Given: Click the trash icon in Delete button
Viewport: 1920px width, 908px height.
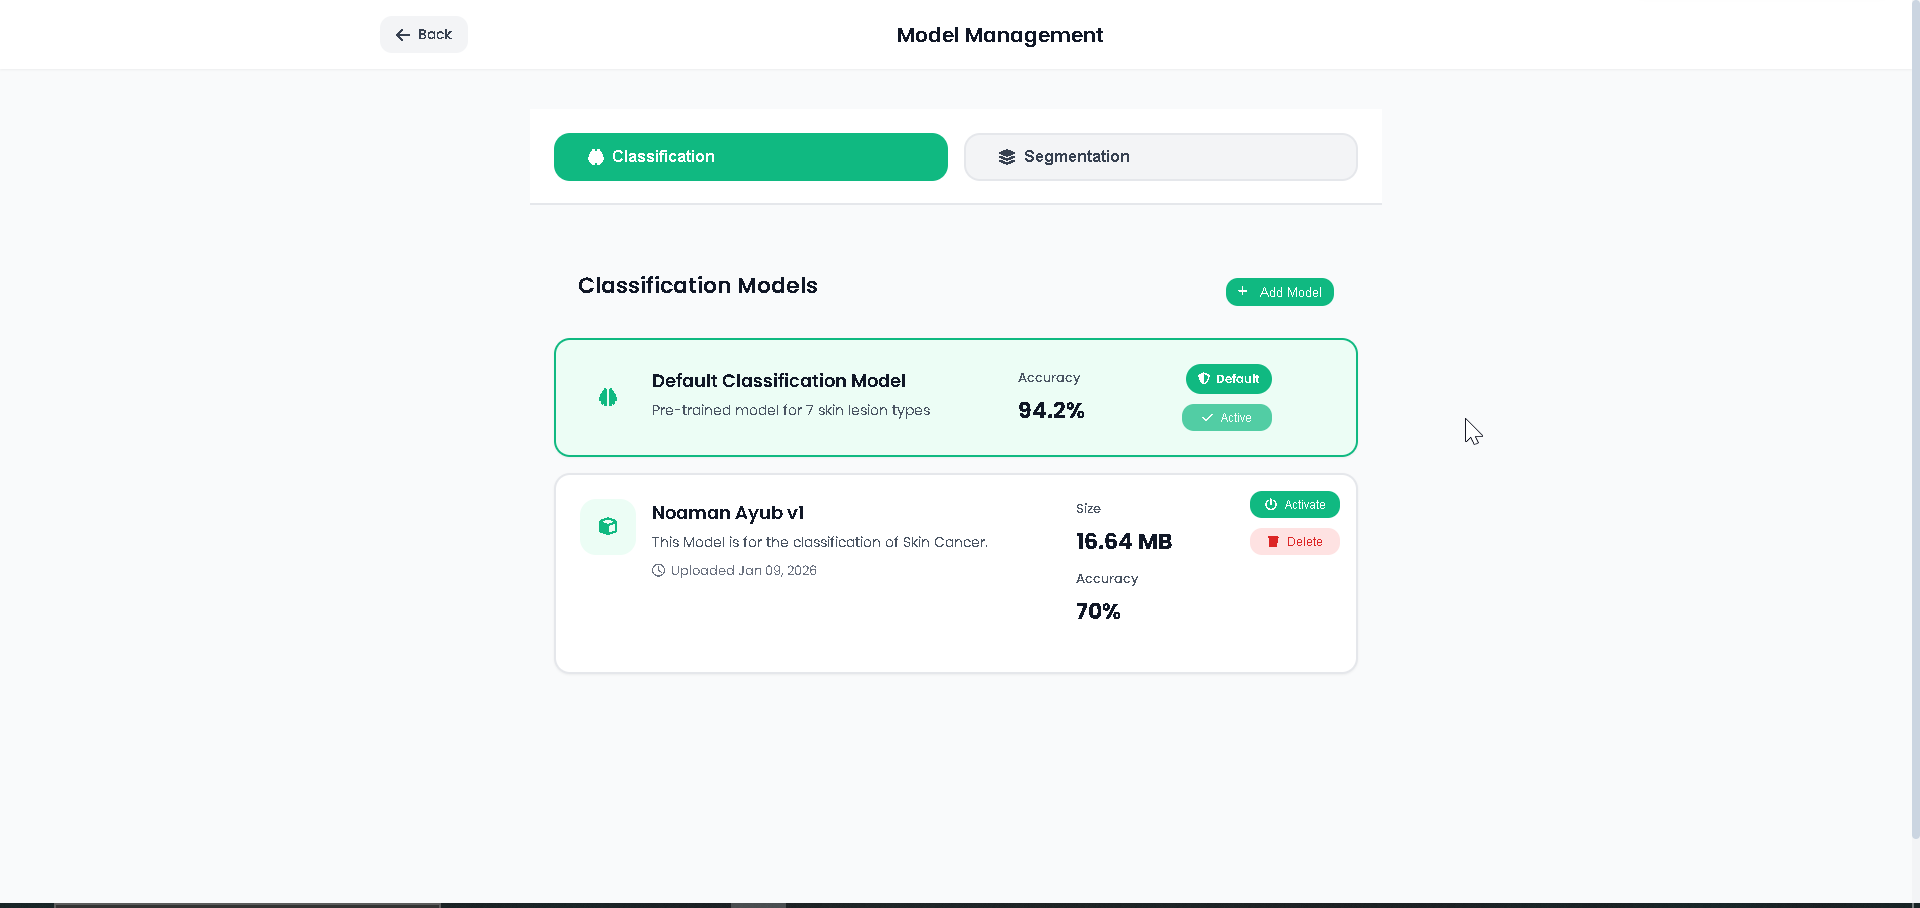Looking at the screenshot, I should tap(1273, 542).
